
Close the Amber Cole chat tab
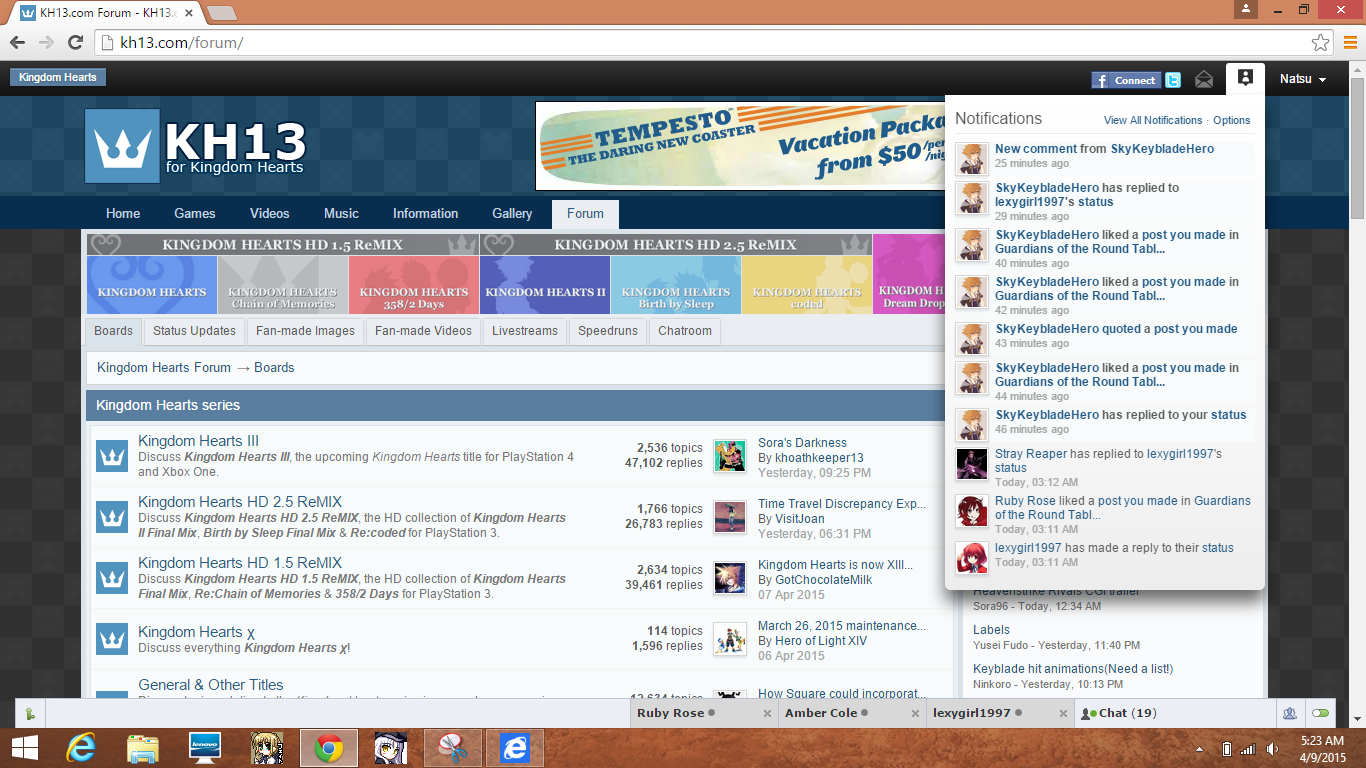[x=916, y=714]
